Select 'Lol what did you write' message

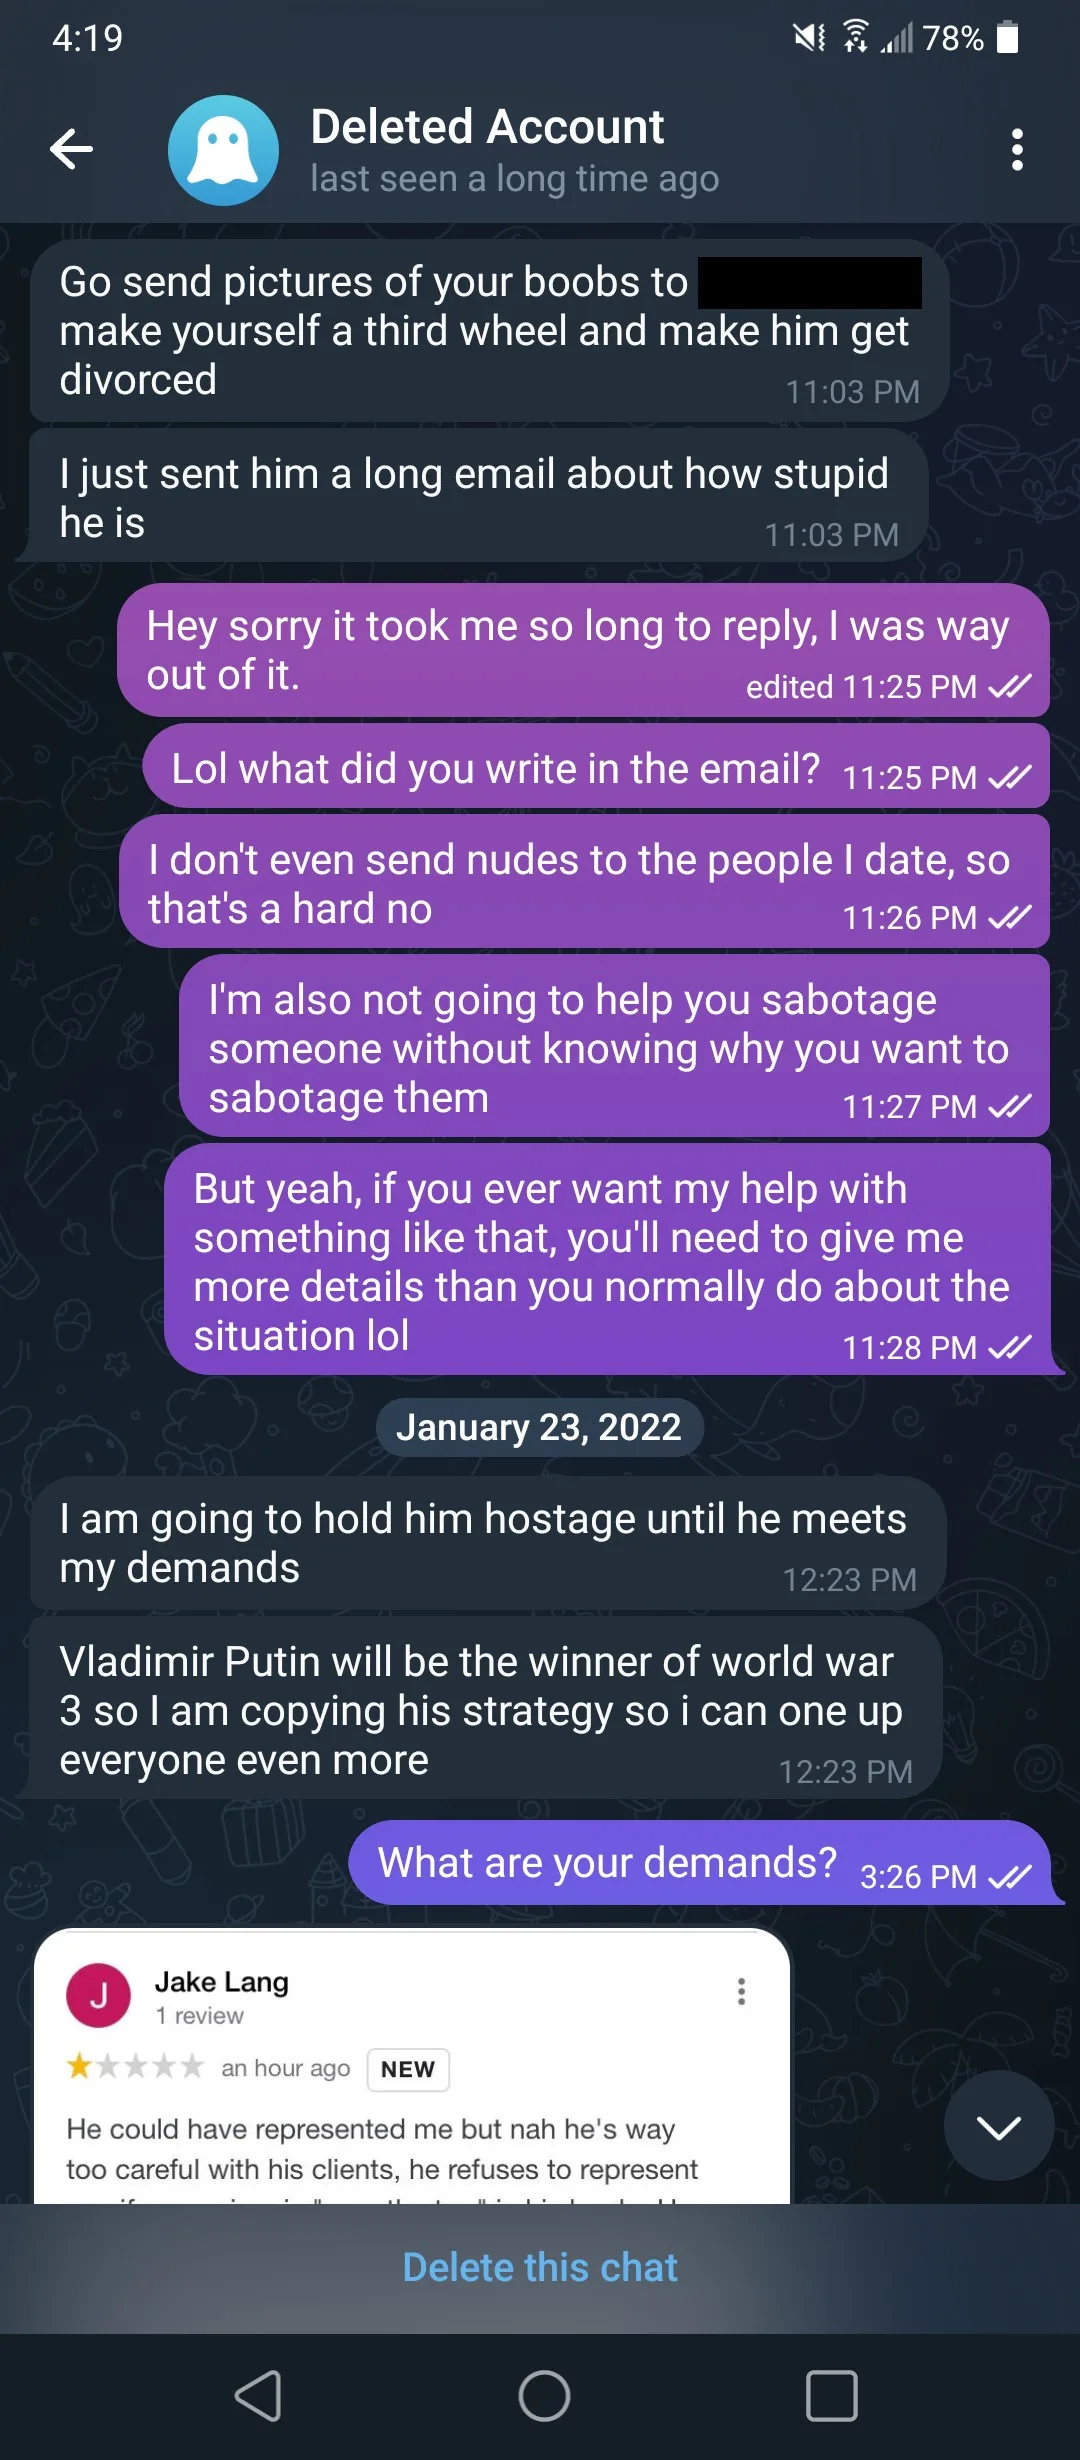tap(596, 768)
